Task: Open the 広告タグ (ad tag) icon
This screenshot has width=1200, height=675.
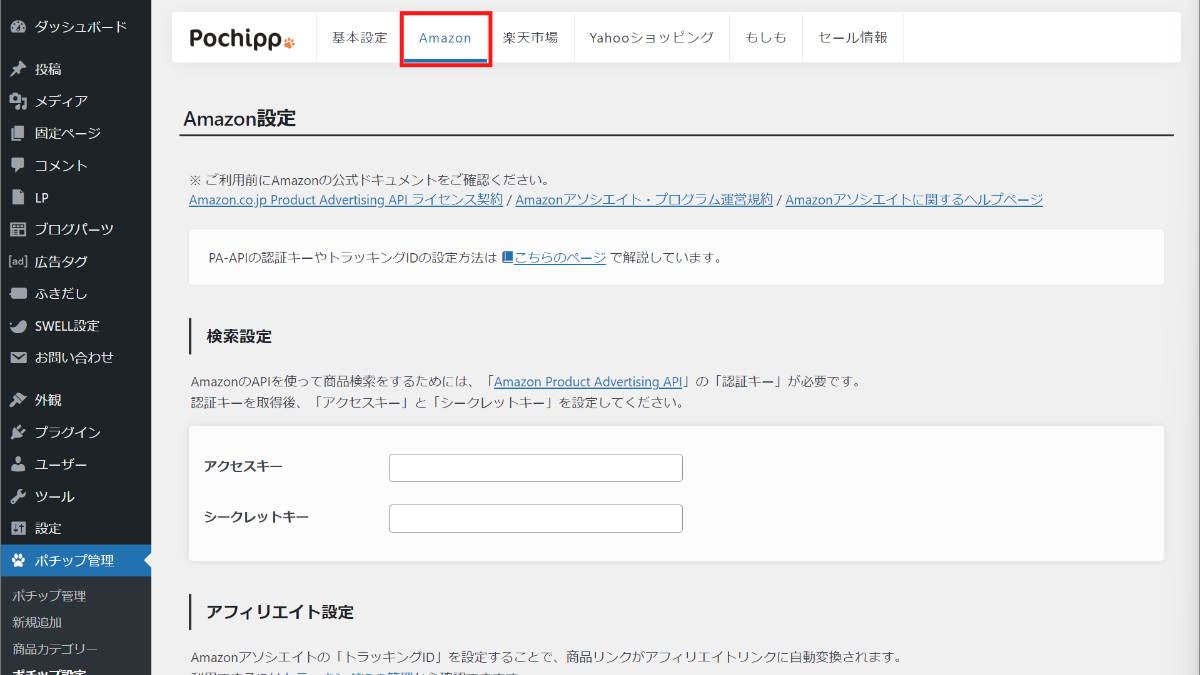Action: click(x=18, y=261)
